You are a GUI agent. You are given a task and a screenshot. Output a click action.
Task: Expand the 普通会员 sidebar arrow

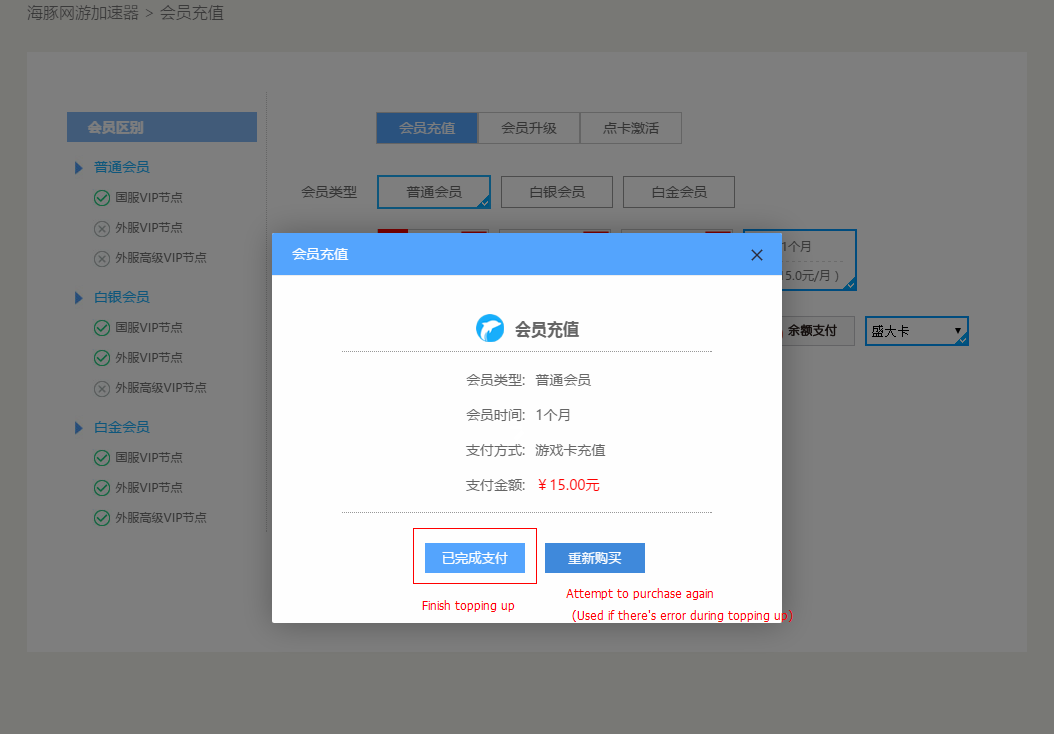point(79,167)
